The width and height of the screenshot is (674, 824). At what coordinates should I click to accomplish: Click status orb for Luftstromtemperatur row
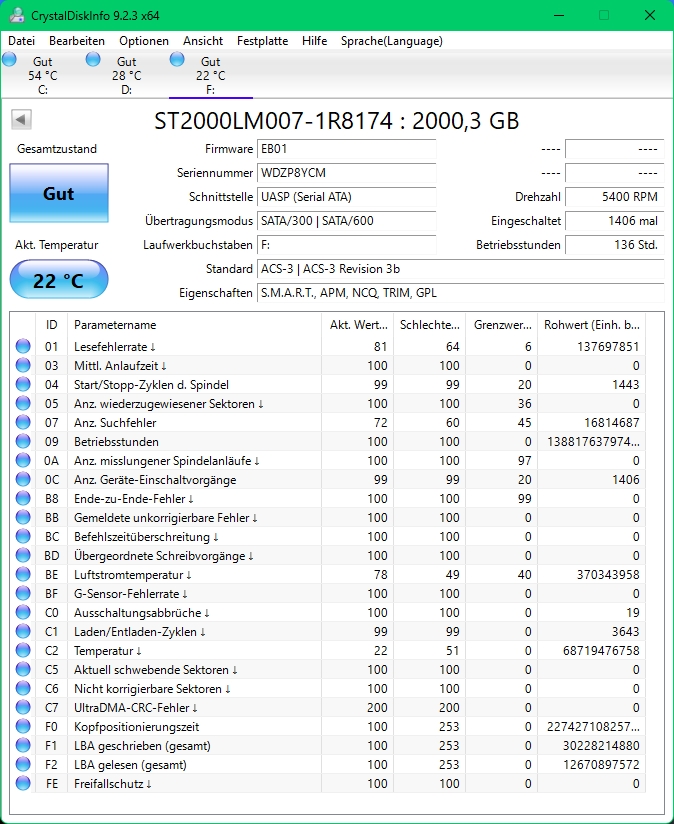pyautogui.click(x=23, y=574)
